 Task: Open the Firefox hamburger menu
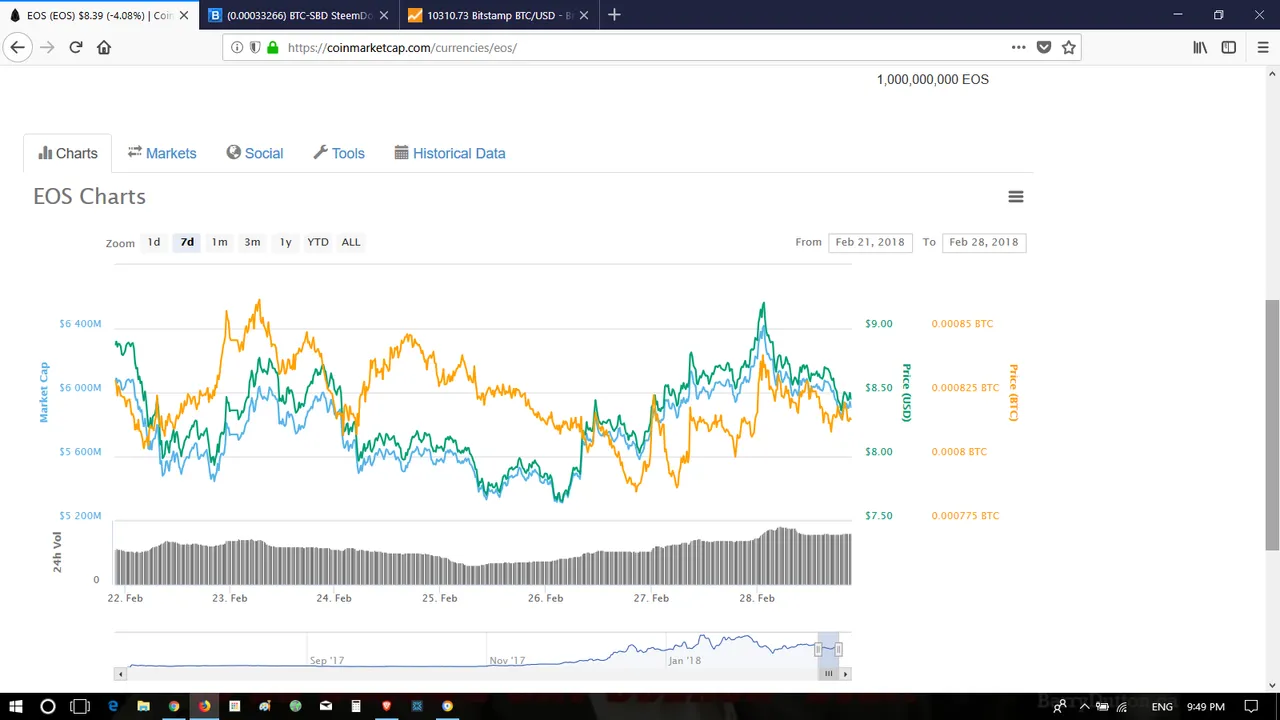[1263, 47]
